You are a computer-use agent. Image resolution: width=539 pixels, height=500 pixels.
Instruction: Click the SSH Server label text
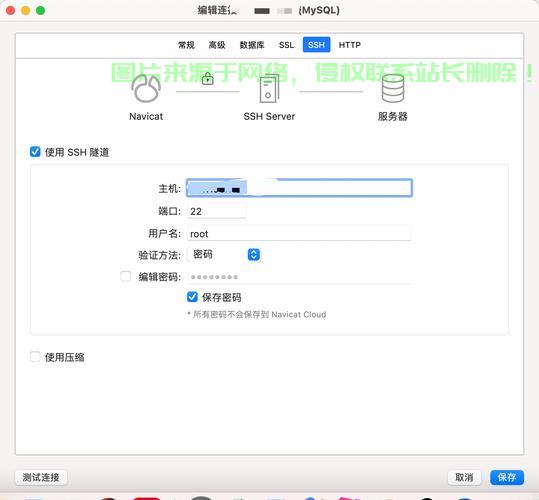269,116
